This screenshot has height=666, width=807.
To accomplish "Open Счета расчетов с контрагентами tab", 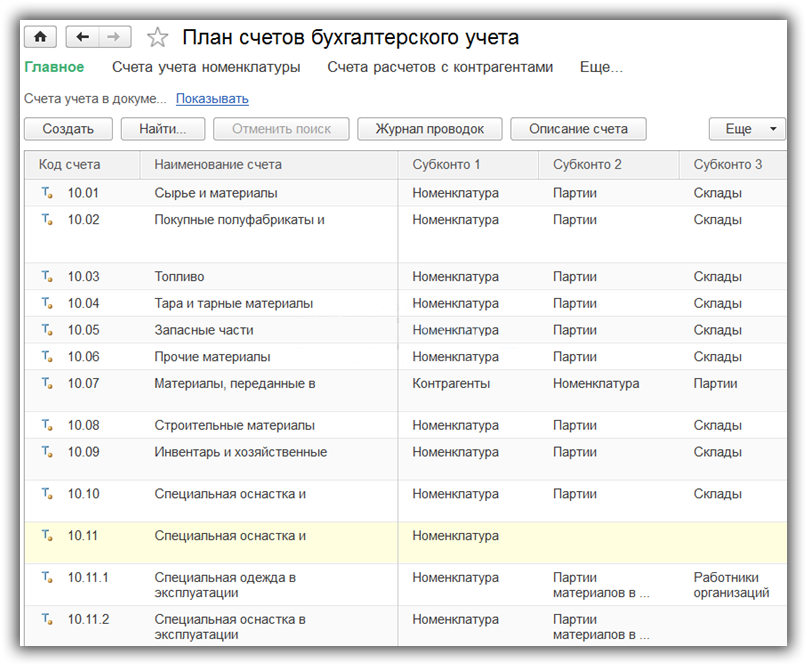I will point(440,67).
